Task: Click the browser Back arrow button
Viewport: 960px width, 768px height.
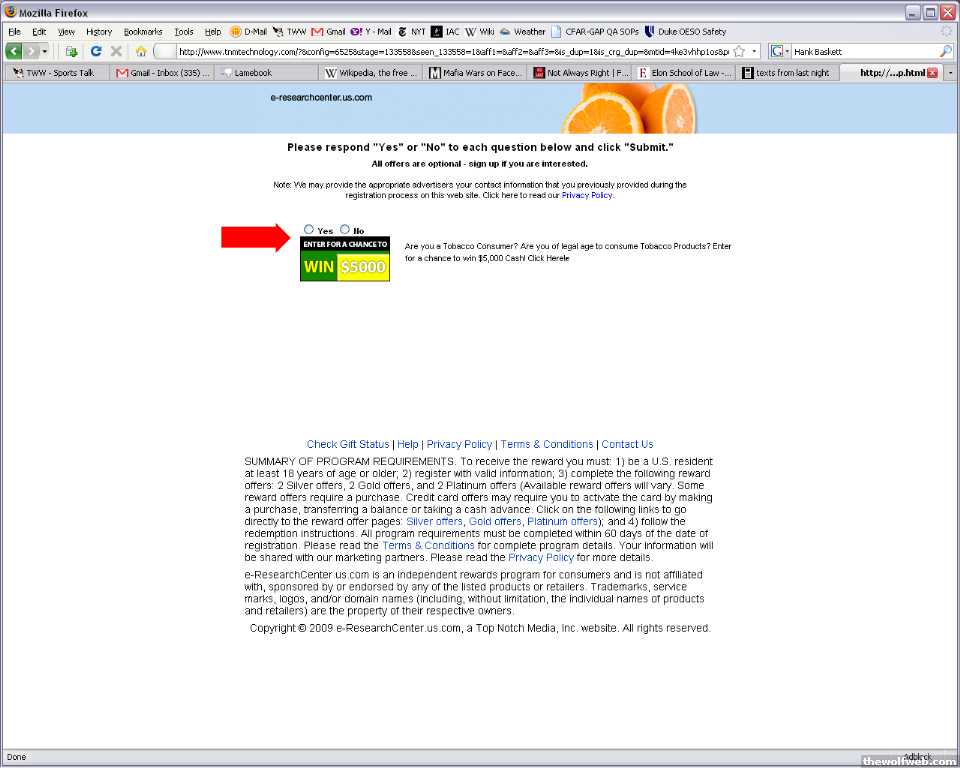Action: pos(15,51)
